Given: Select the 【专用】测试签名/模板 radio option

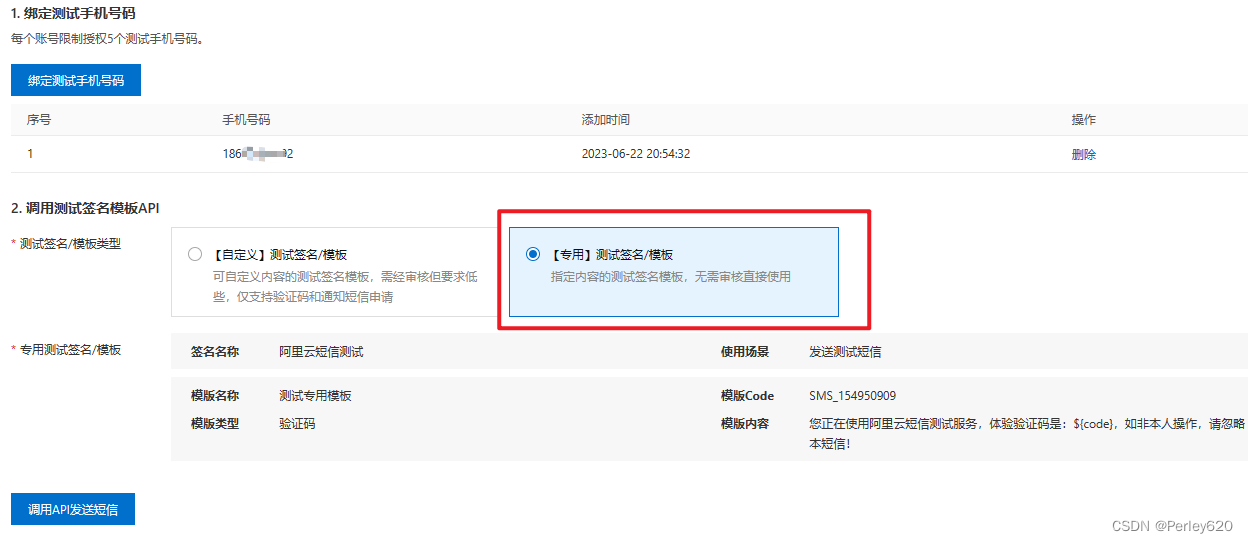Looking at the screenshot, I should tap(533, 254).
